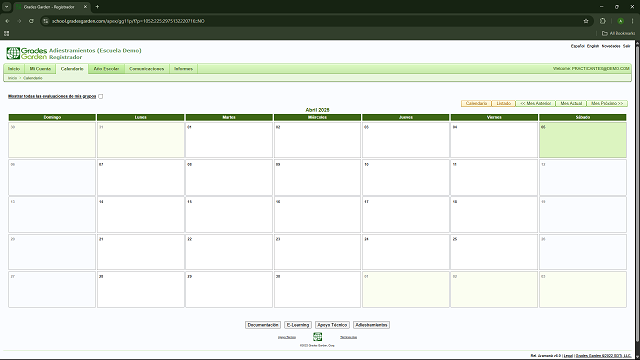Viewport: 640px width, 360px height.
Task: Click the browser back arrow
Action: point(7,21)
